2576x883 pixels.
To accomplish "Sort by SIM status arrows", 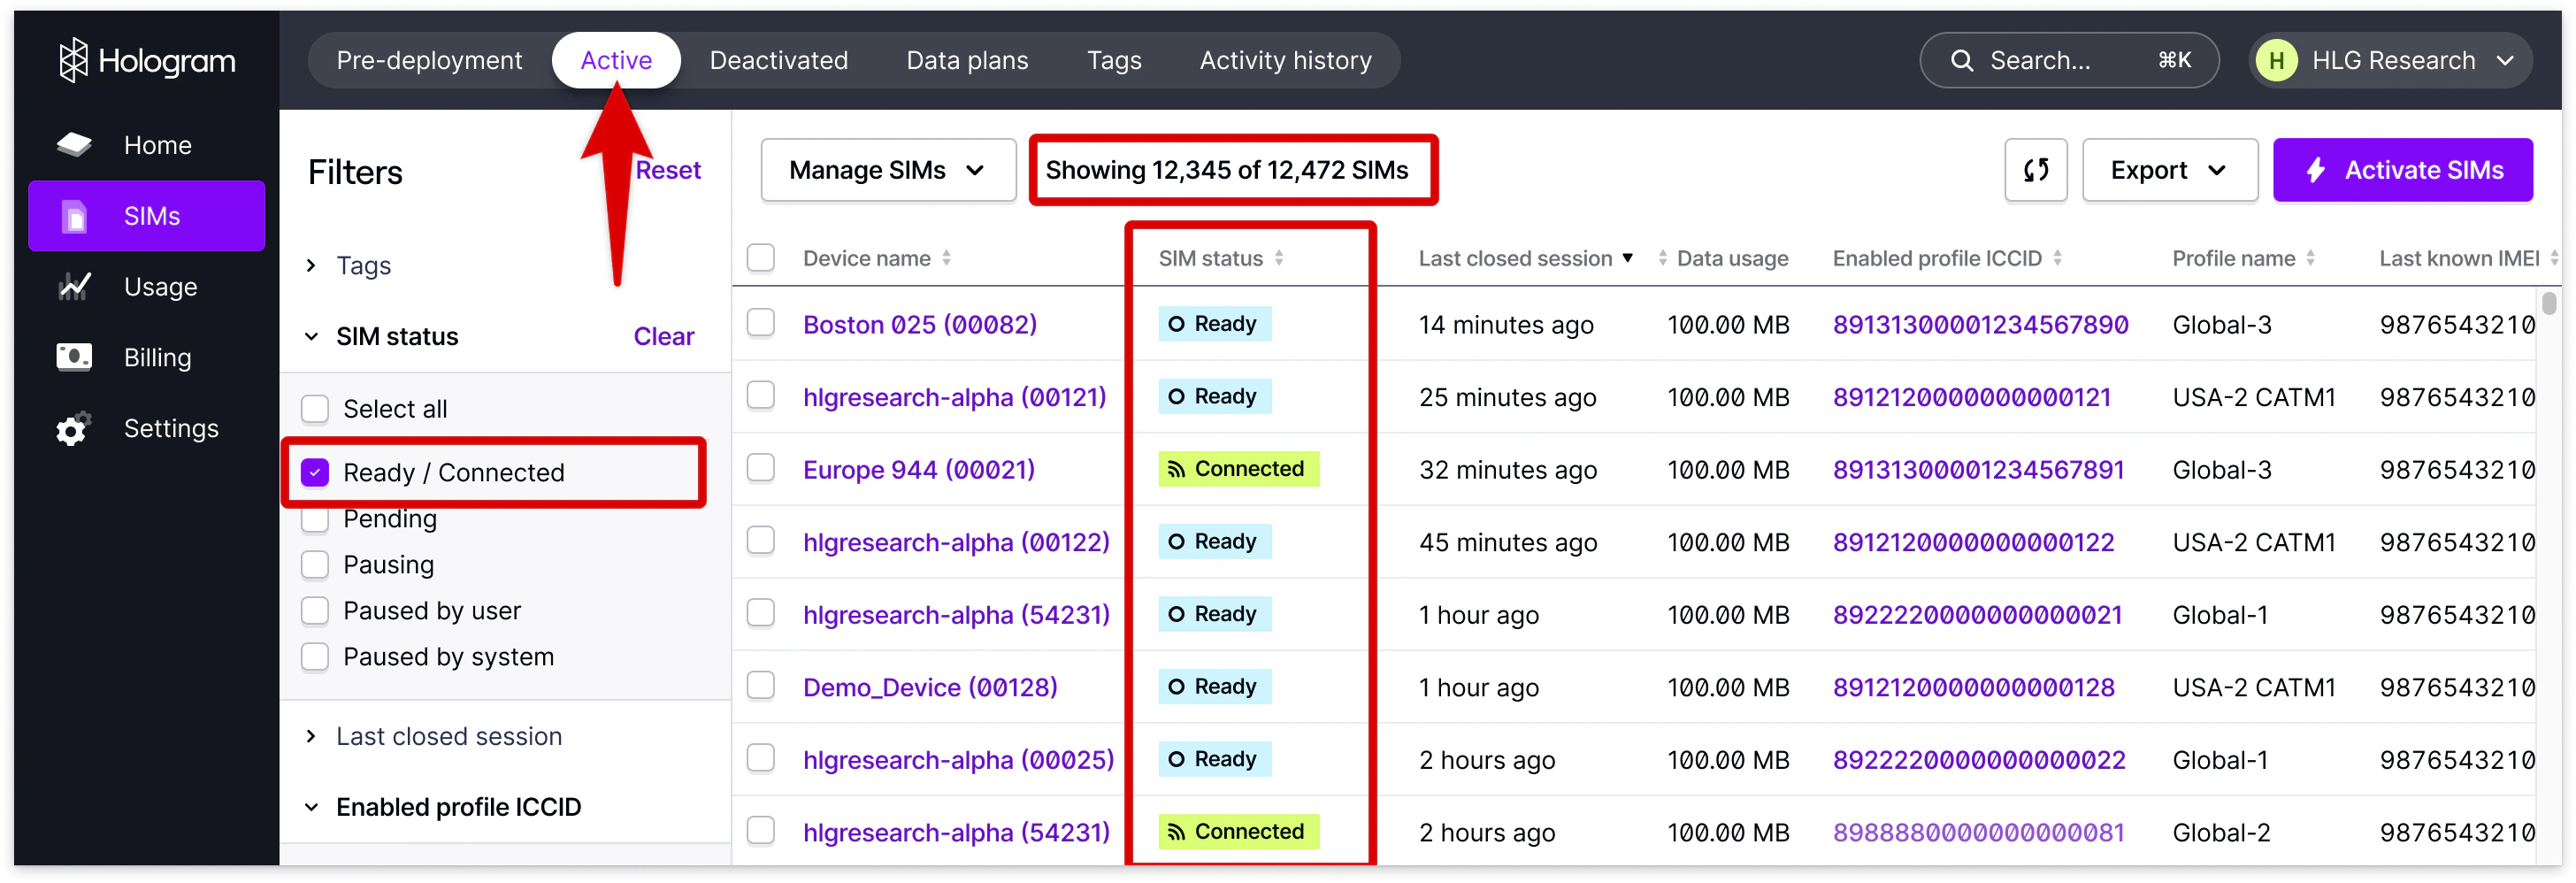I will (1279, 258).
